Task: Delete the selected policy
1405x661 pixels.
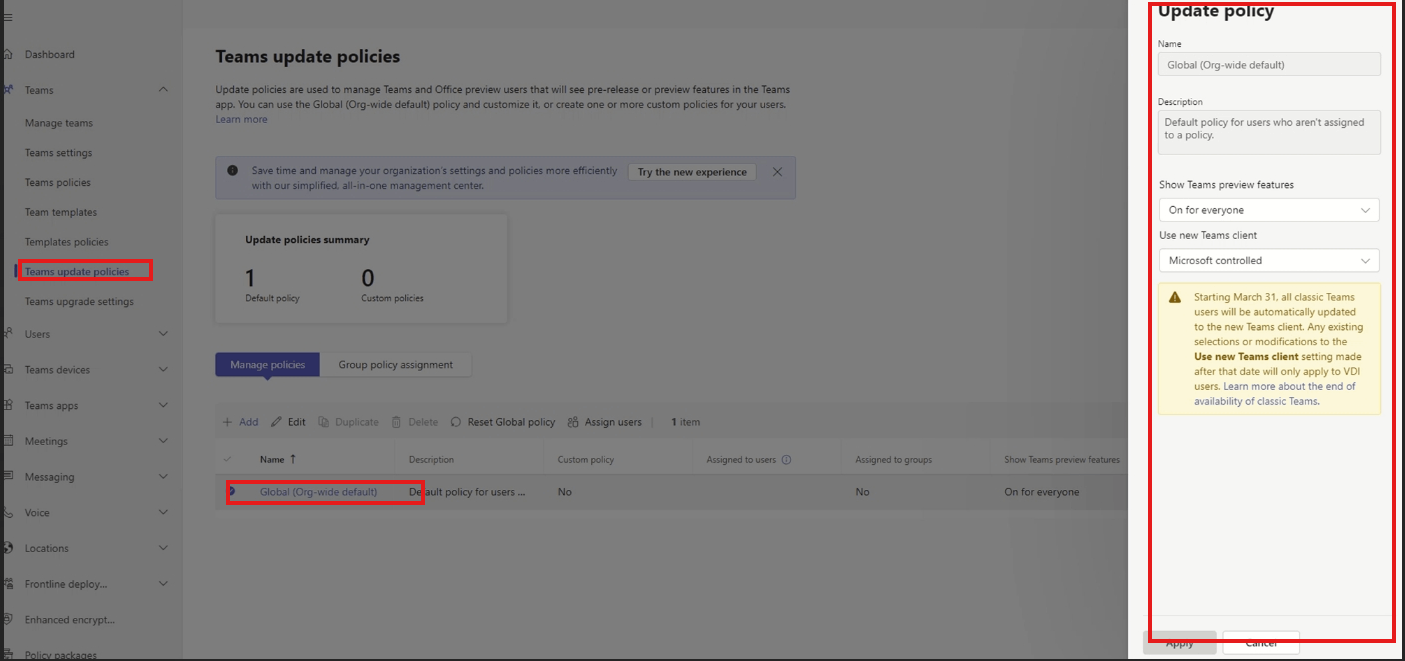Action: 414,422
